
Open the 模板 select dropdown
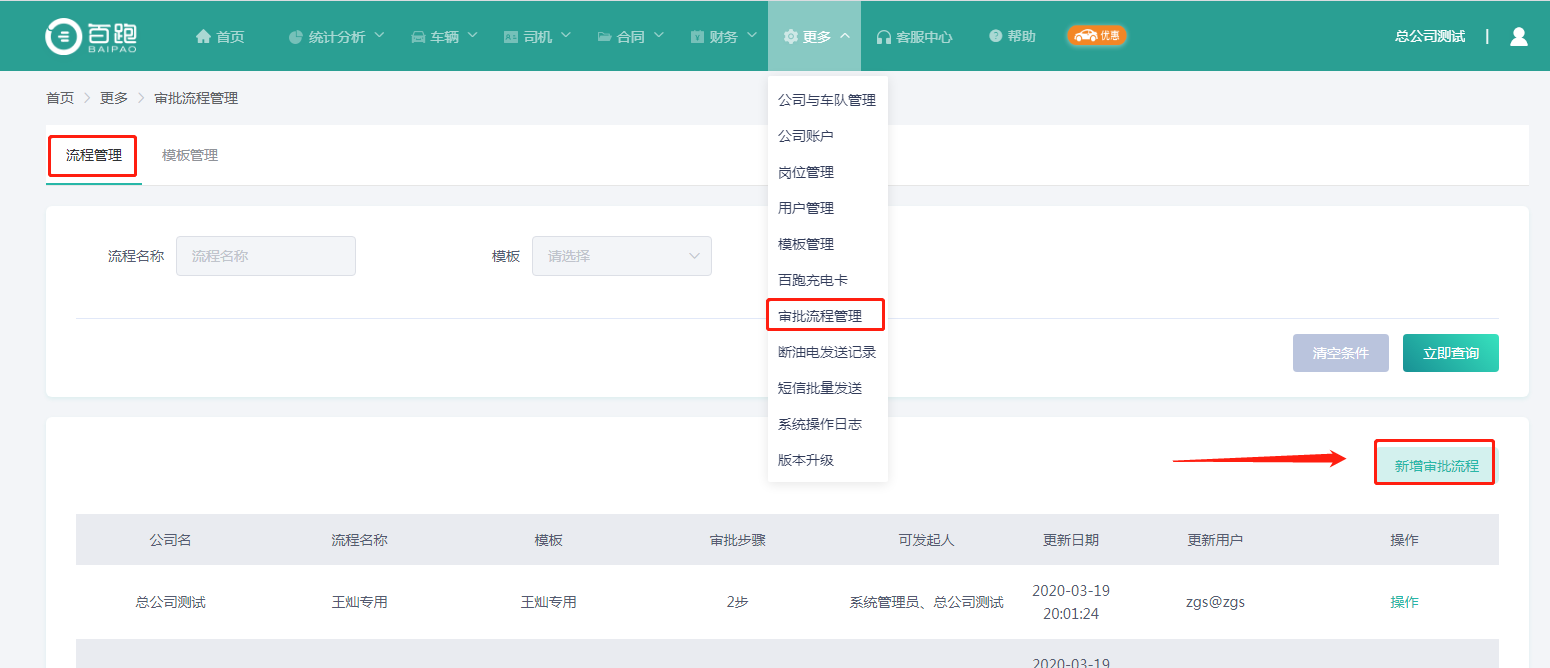pyautogui.click(x=621, y=256)
